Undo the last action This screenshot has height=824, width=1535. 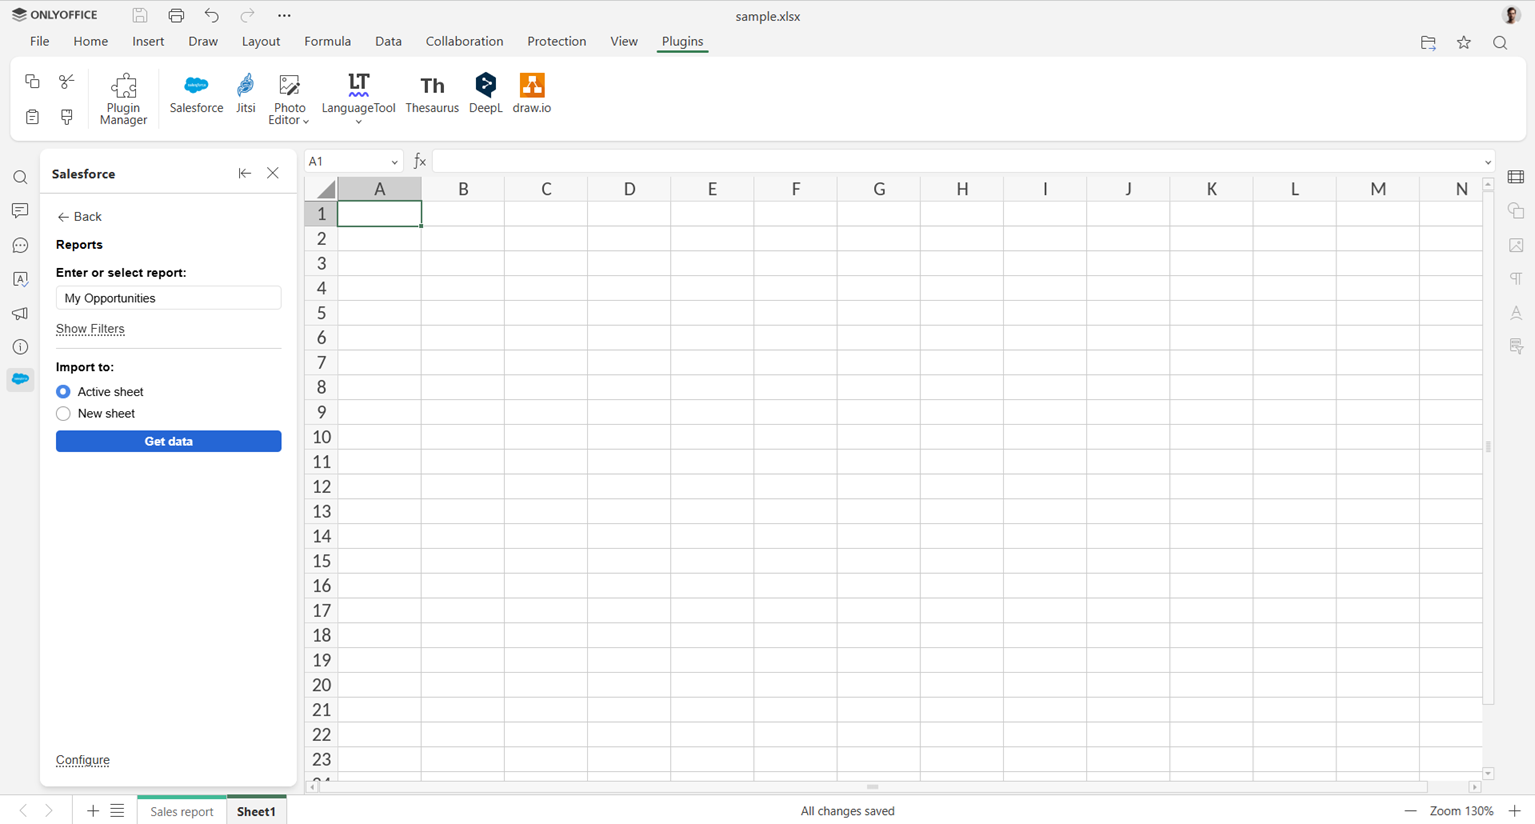(x=212, y=15)
